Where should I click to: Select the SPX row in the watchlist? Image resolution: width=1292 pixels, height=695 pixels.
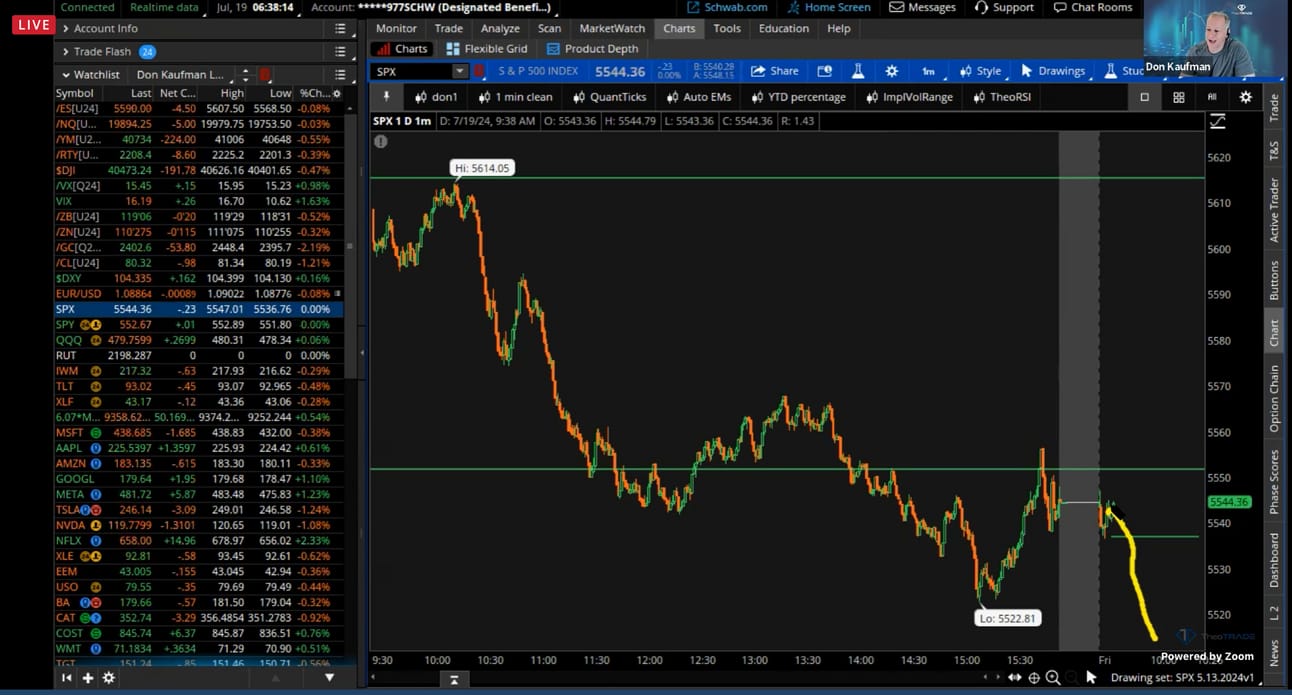click(x=199, y=310)
